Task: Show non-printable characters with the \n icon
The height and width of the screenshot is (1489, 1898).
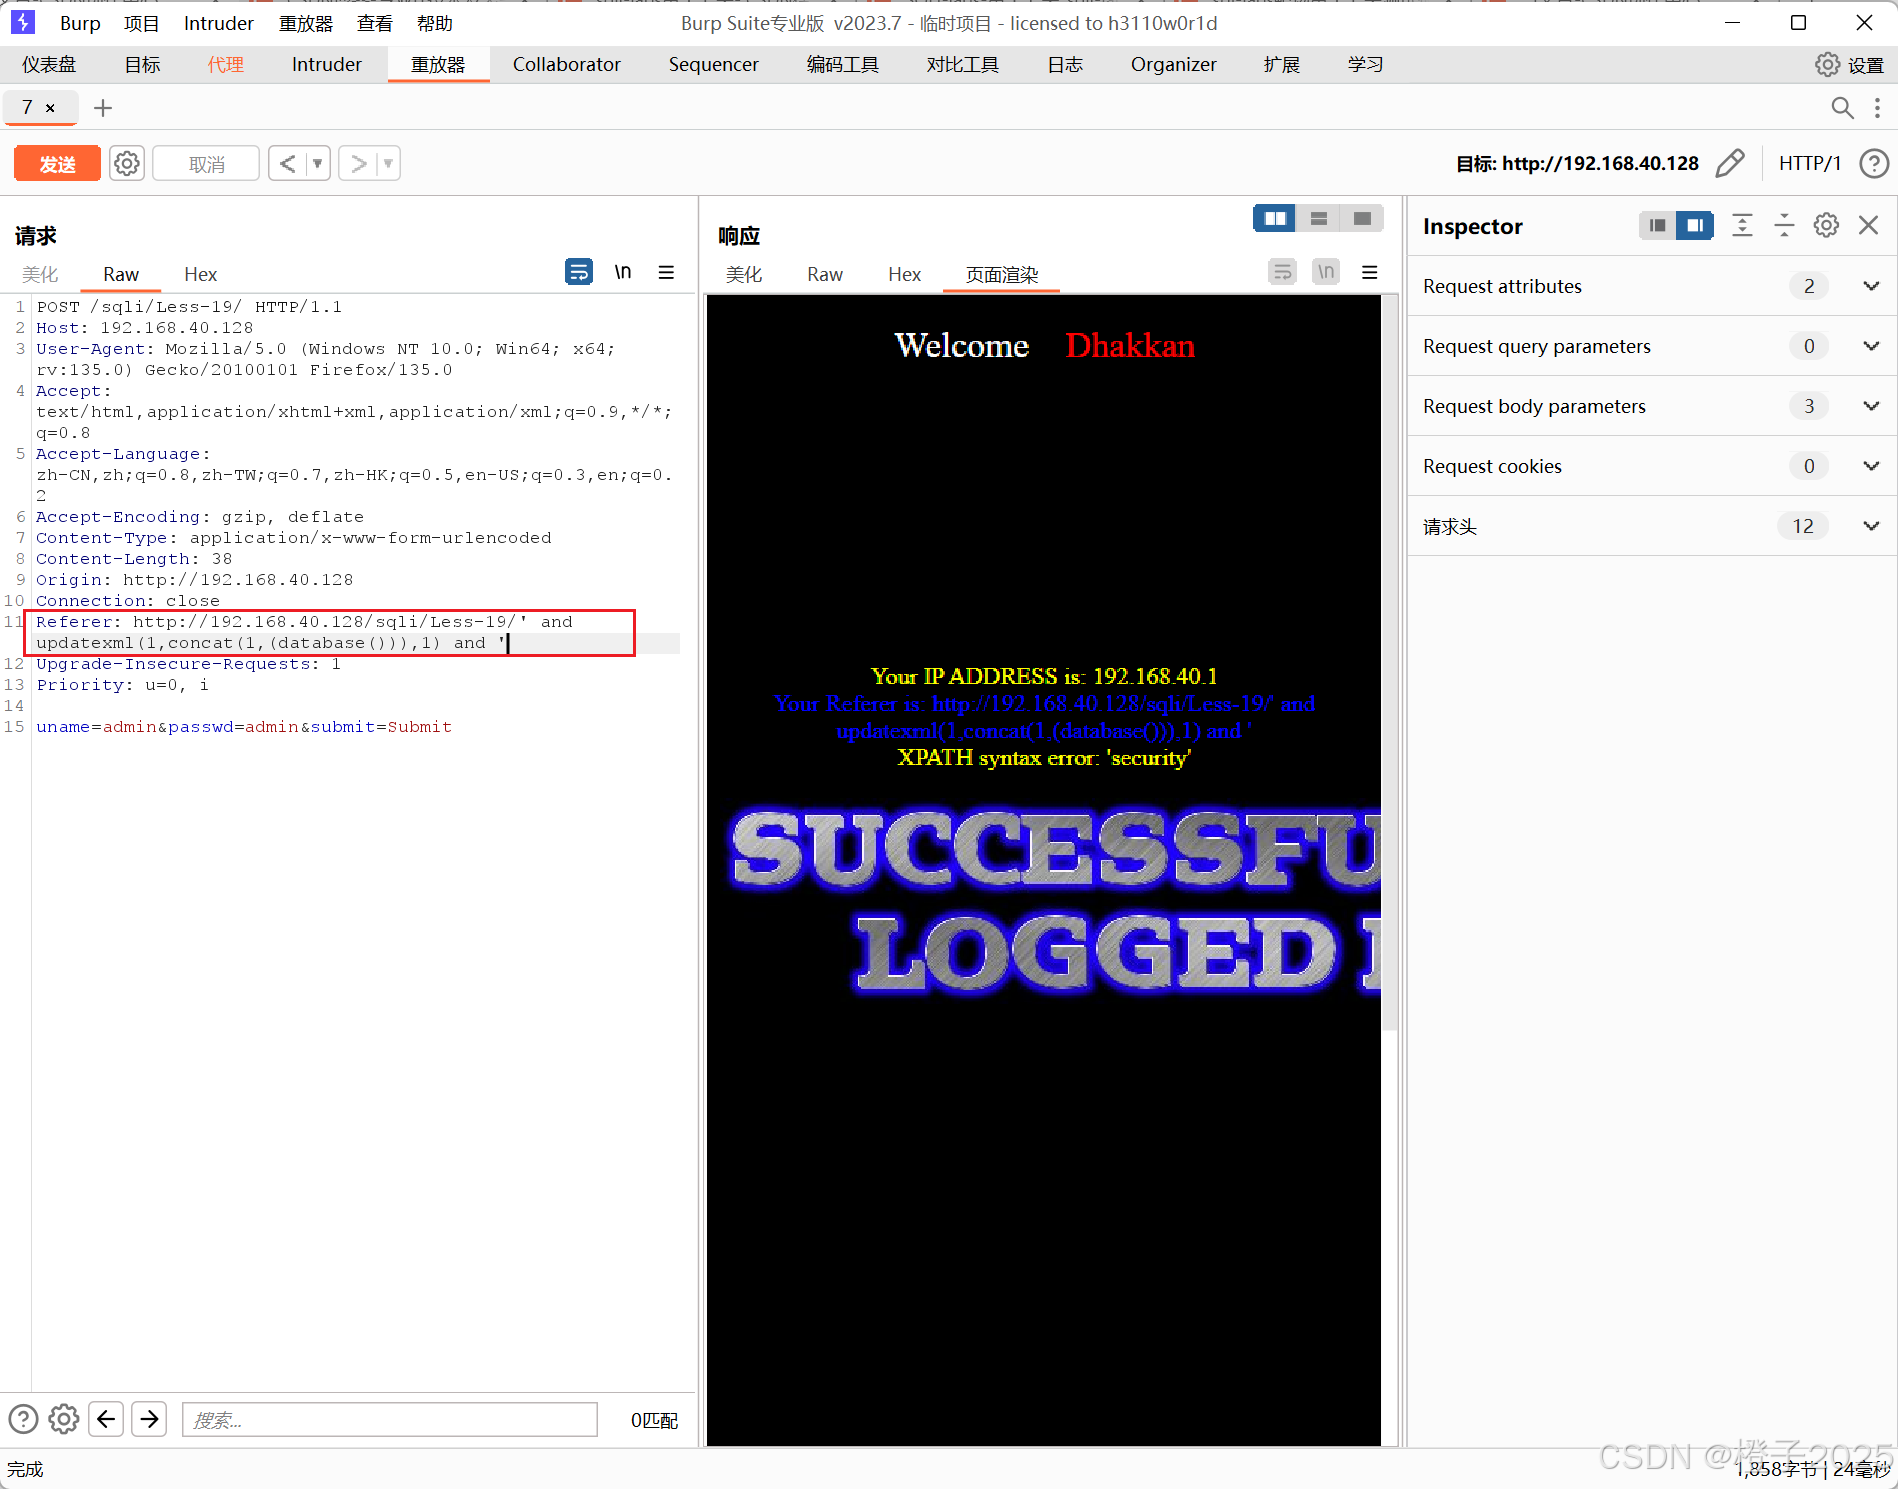Action: [x=623, y=271]
